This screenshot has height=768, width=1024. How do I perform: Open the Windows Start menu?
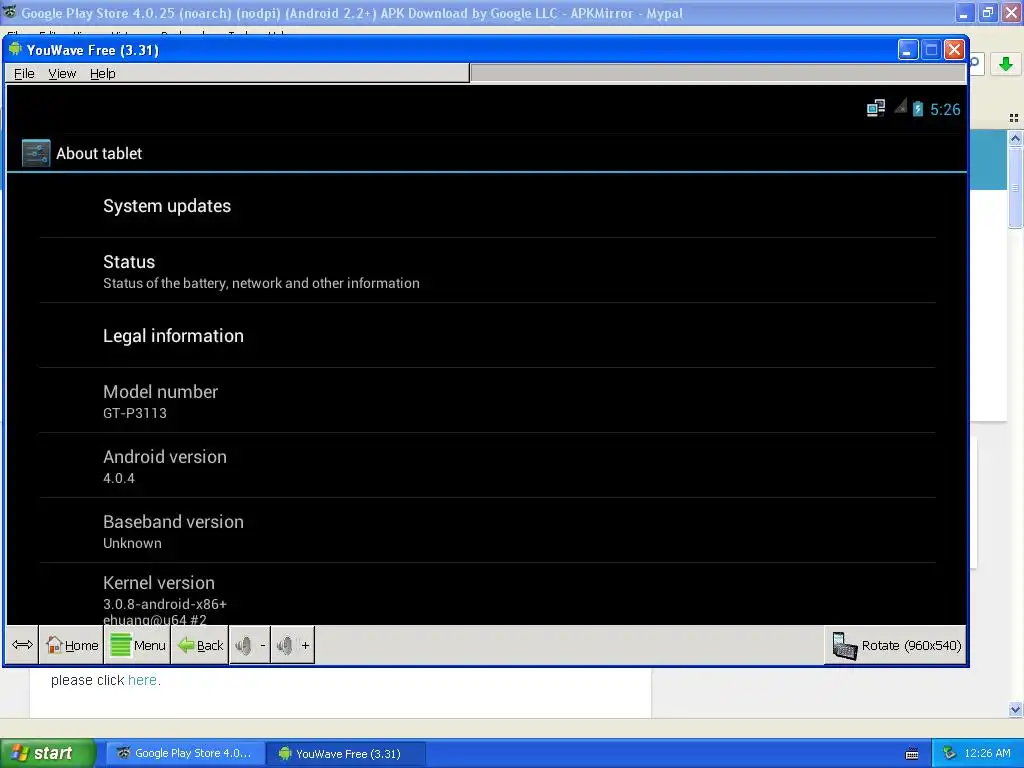click(48, 753)
